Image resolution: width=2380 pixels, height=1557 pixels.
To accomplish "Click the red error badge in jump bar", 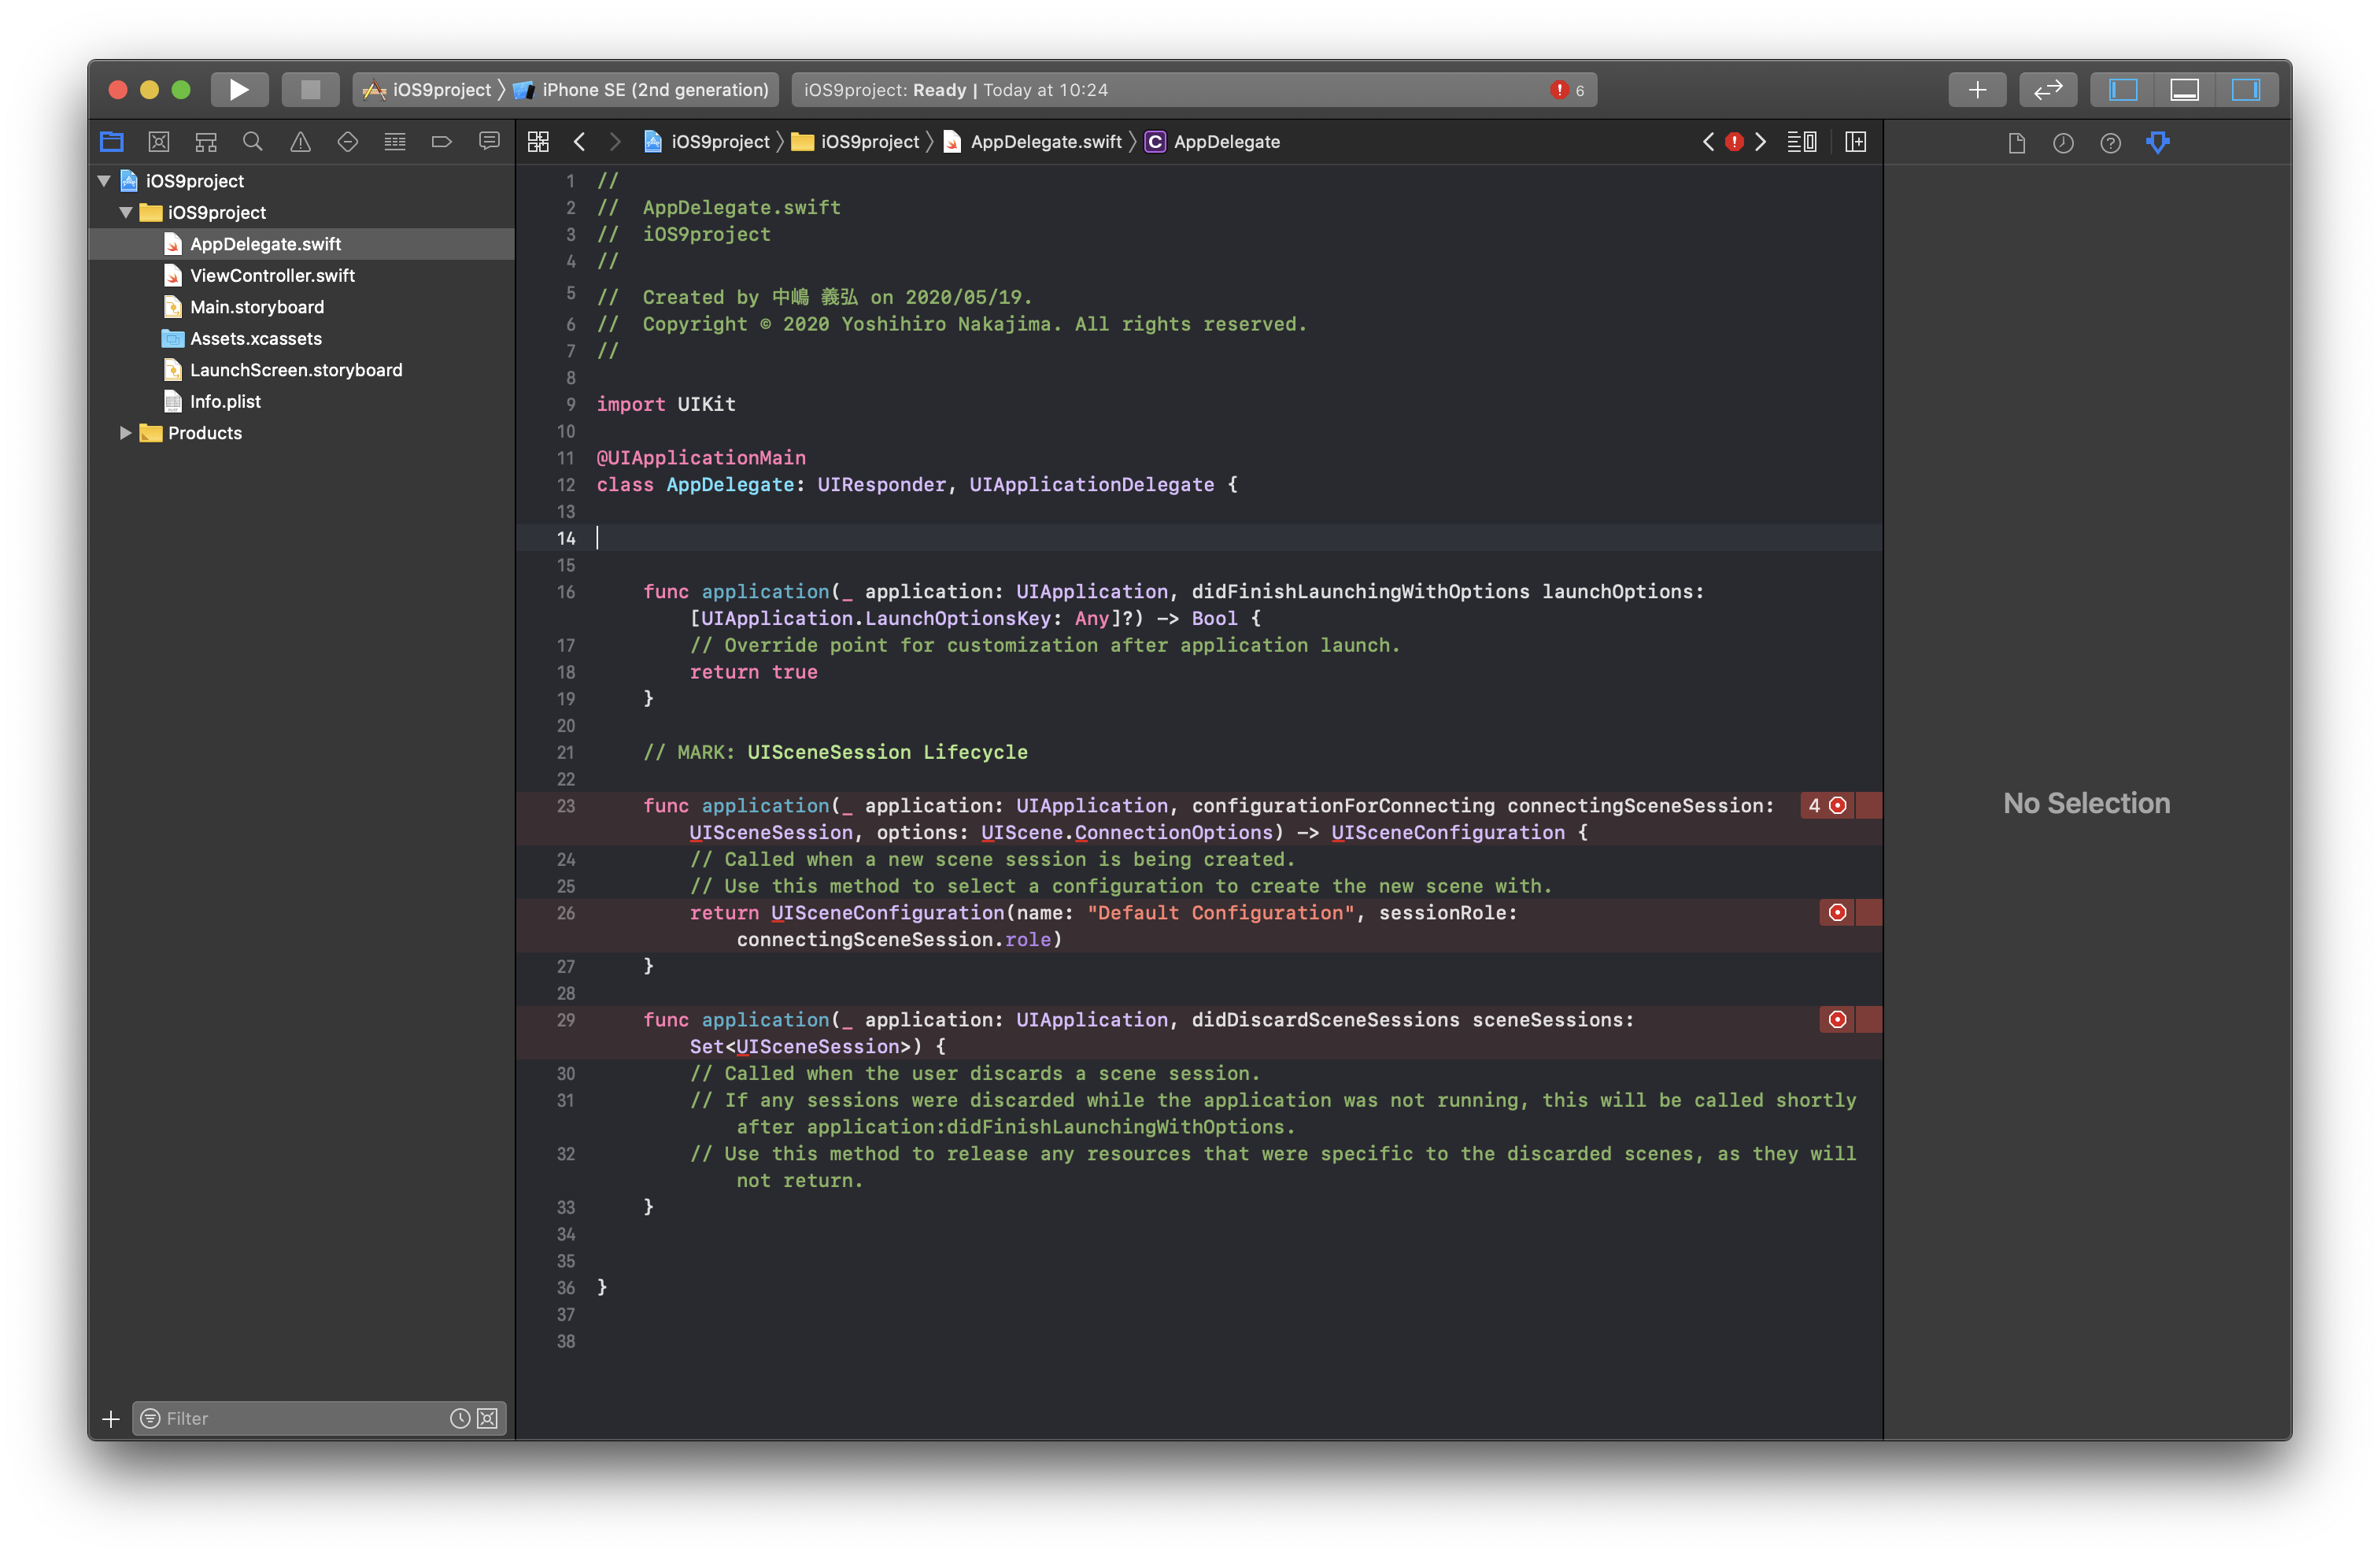I will (x=1734, y=142).
